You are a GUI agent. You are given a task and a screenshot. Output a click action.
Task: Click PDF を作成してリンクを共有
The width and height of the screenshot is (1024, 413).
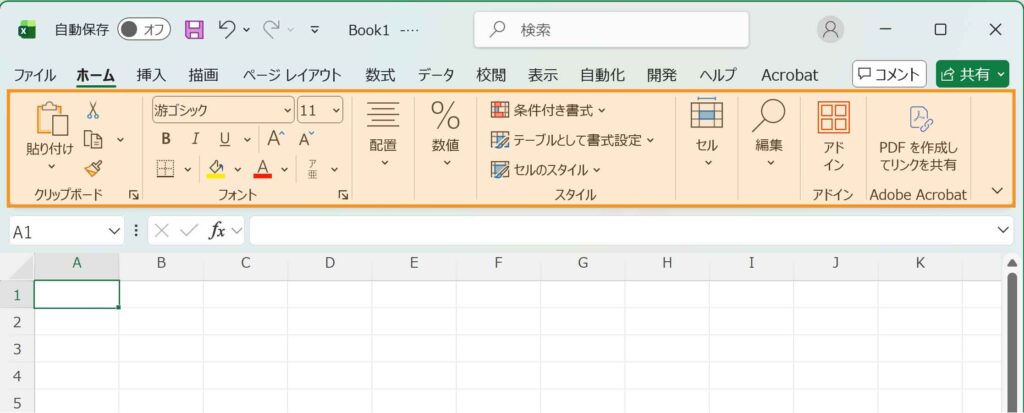click(x=918, y=139)
